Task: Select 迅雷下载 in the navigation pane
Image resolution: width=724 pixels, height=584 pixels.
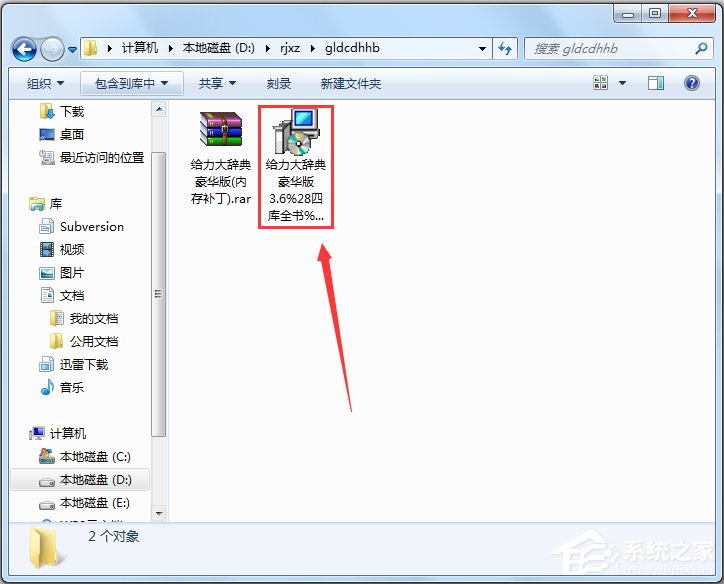Action: pyautogui.click(x=84, y=365)
